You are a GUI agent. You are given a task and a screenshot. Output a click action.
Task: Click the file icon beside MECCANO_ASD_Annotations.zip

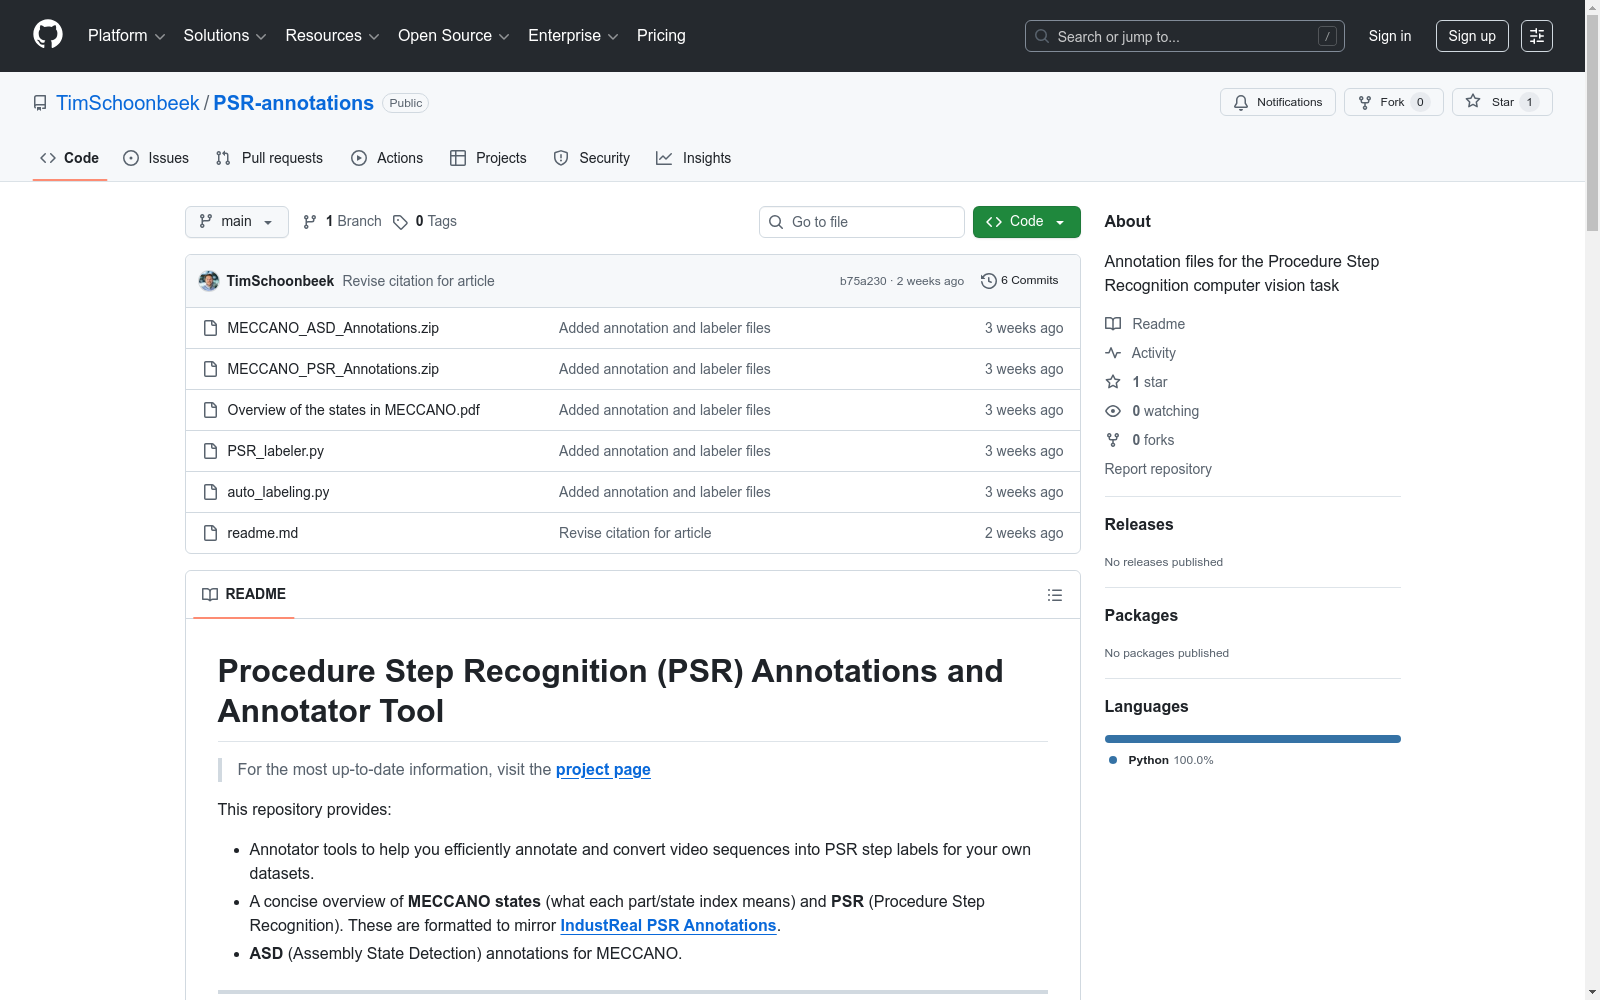pyautogui.click(x=210, y=328)
